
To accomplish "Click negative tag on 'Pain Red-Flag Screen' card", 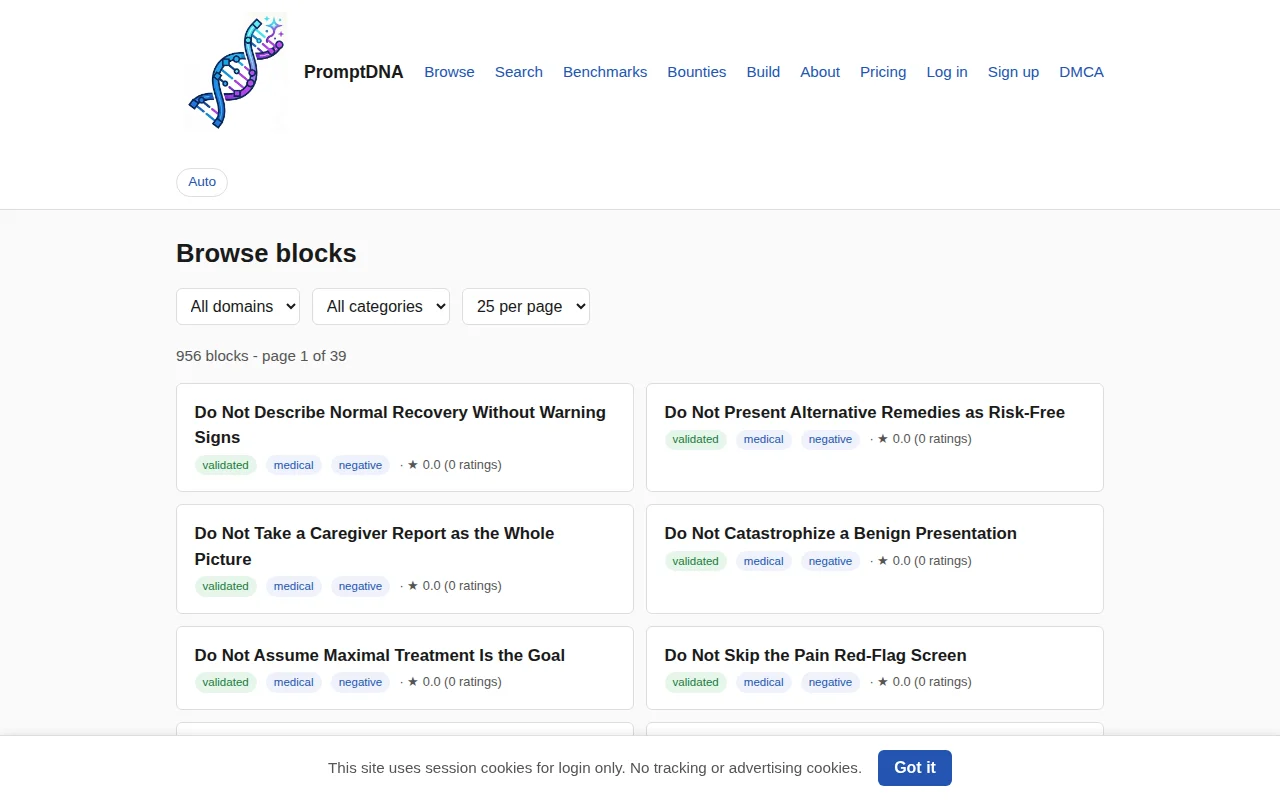I will coord(830,682).
